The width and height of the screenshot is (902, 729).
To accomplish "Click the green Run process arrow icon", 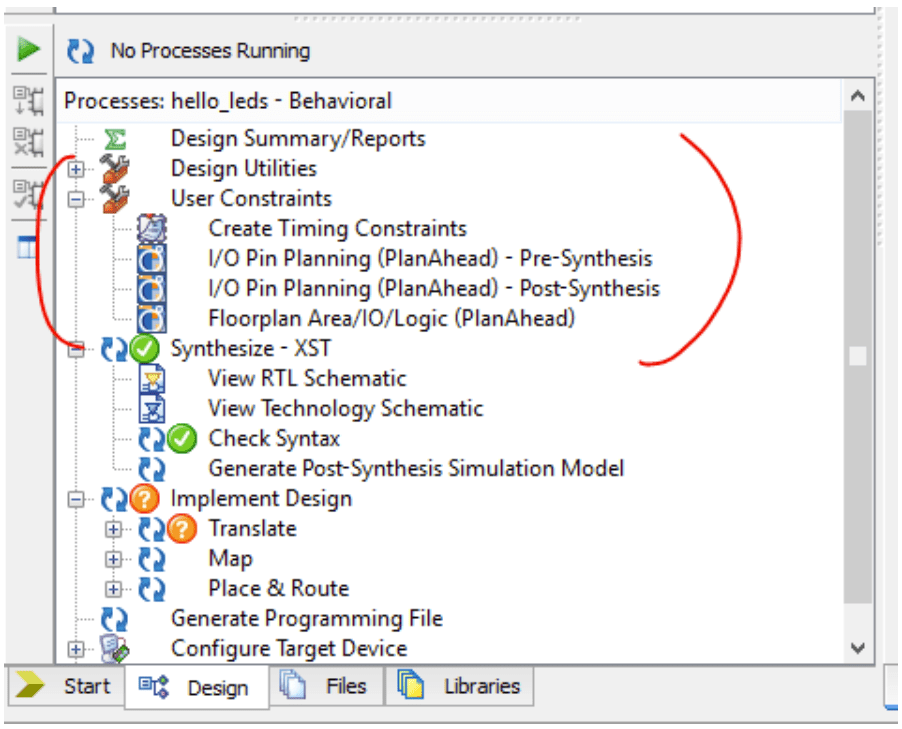I will [29, 49].
